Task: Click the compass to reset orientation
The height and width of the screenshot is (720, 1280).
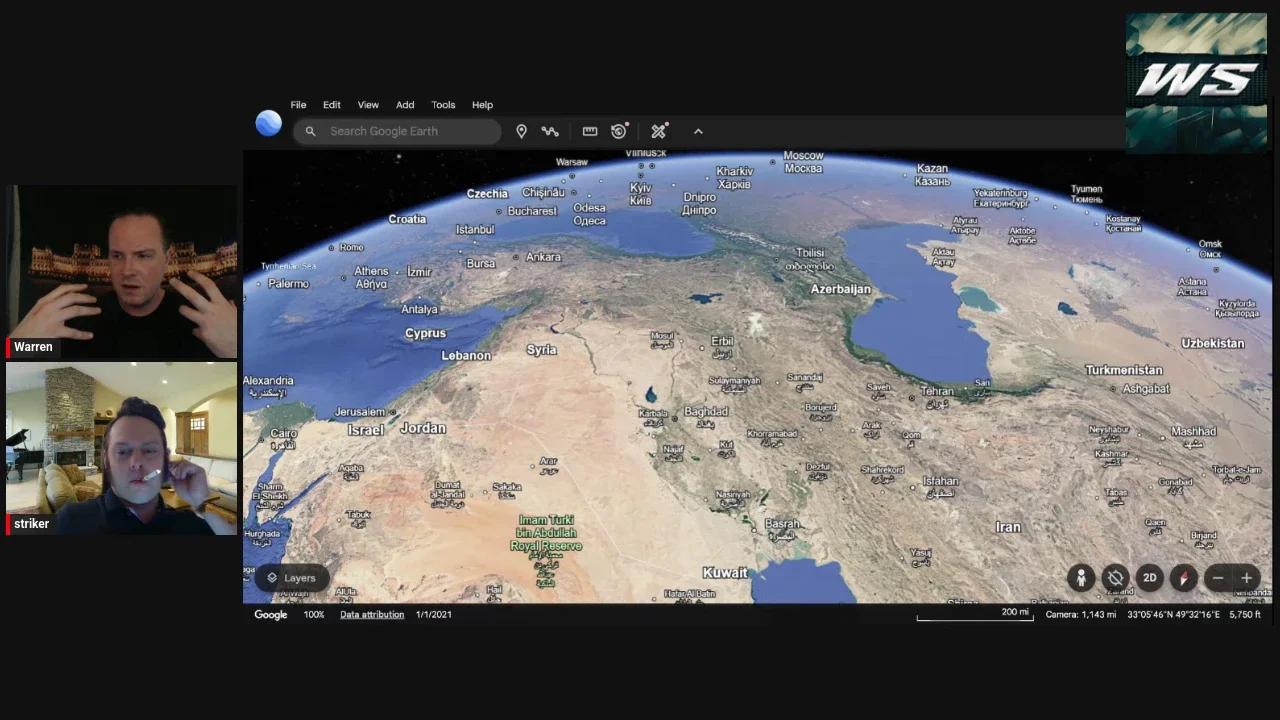Action: coord(1183,578)
